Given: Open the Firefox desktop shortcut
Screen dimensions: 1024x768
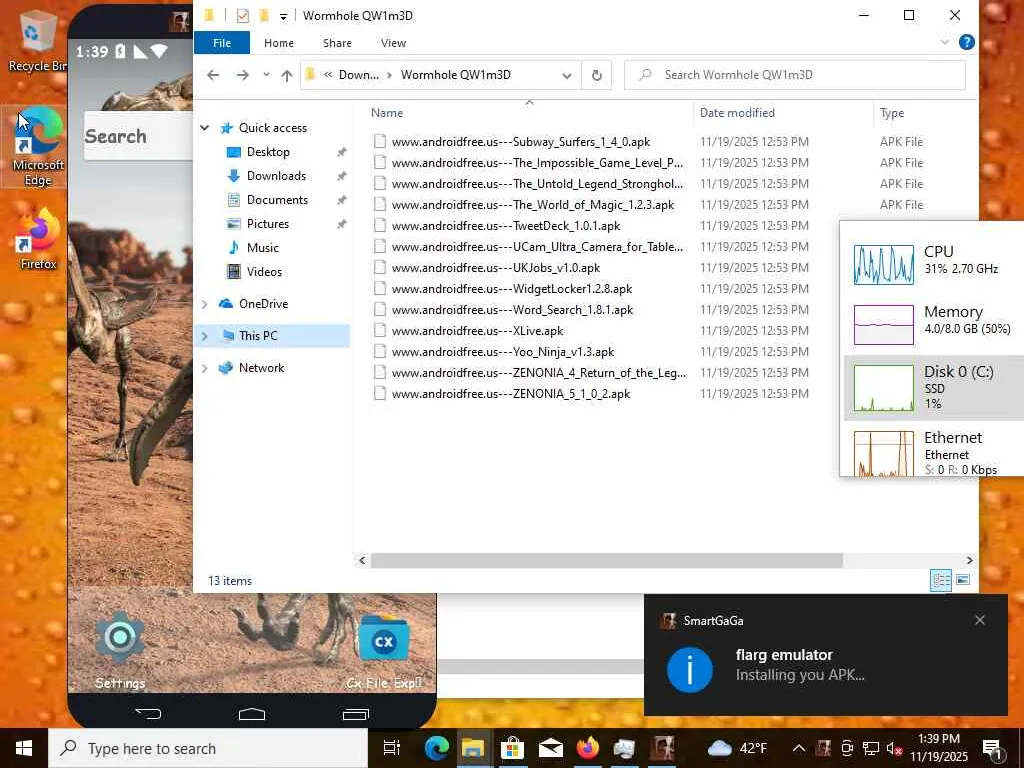Looking at the screenshot, I should (x=38, y=238).
